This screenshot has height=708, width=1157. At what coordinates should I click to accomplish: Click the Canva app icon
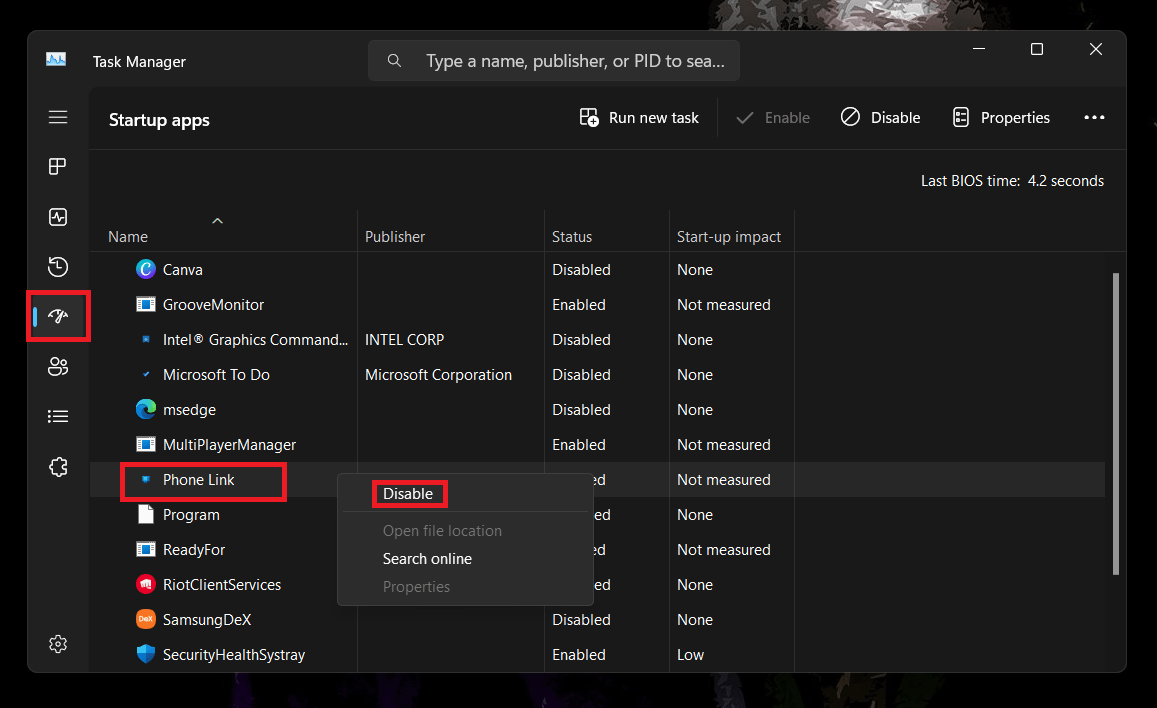pyautogui.click(x=146, y=269)
